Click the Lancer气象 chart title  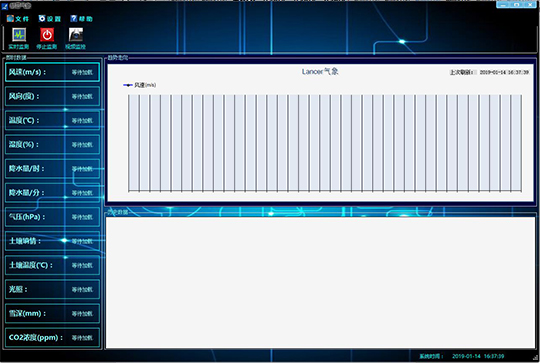click(320, 71)
